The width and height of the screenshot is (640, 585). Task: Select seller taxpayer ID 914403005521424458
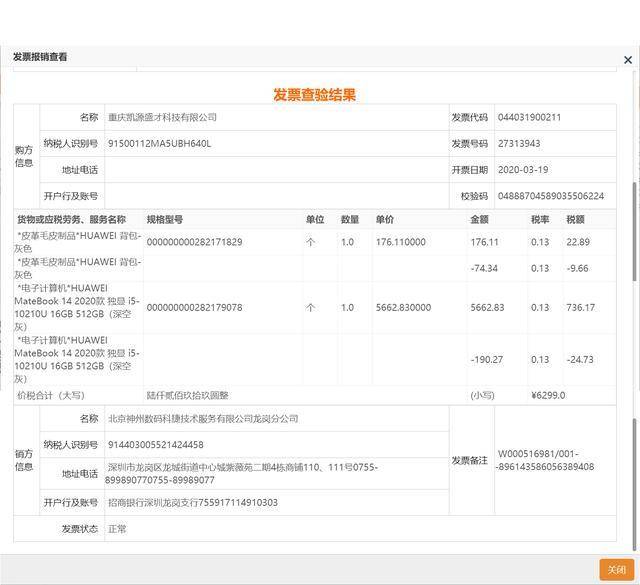[156, 445]
